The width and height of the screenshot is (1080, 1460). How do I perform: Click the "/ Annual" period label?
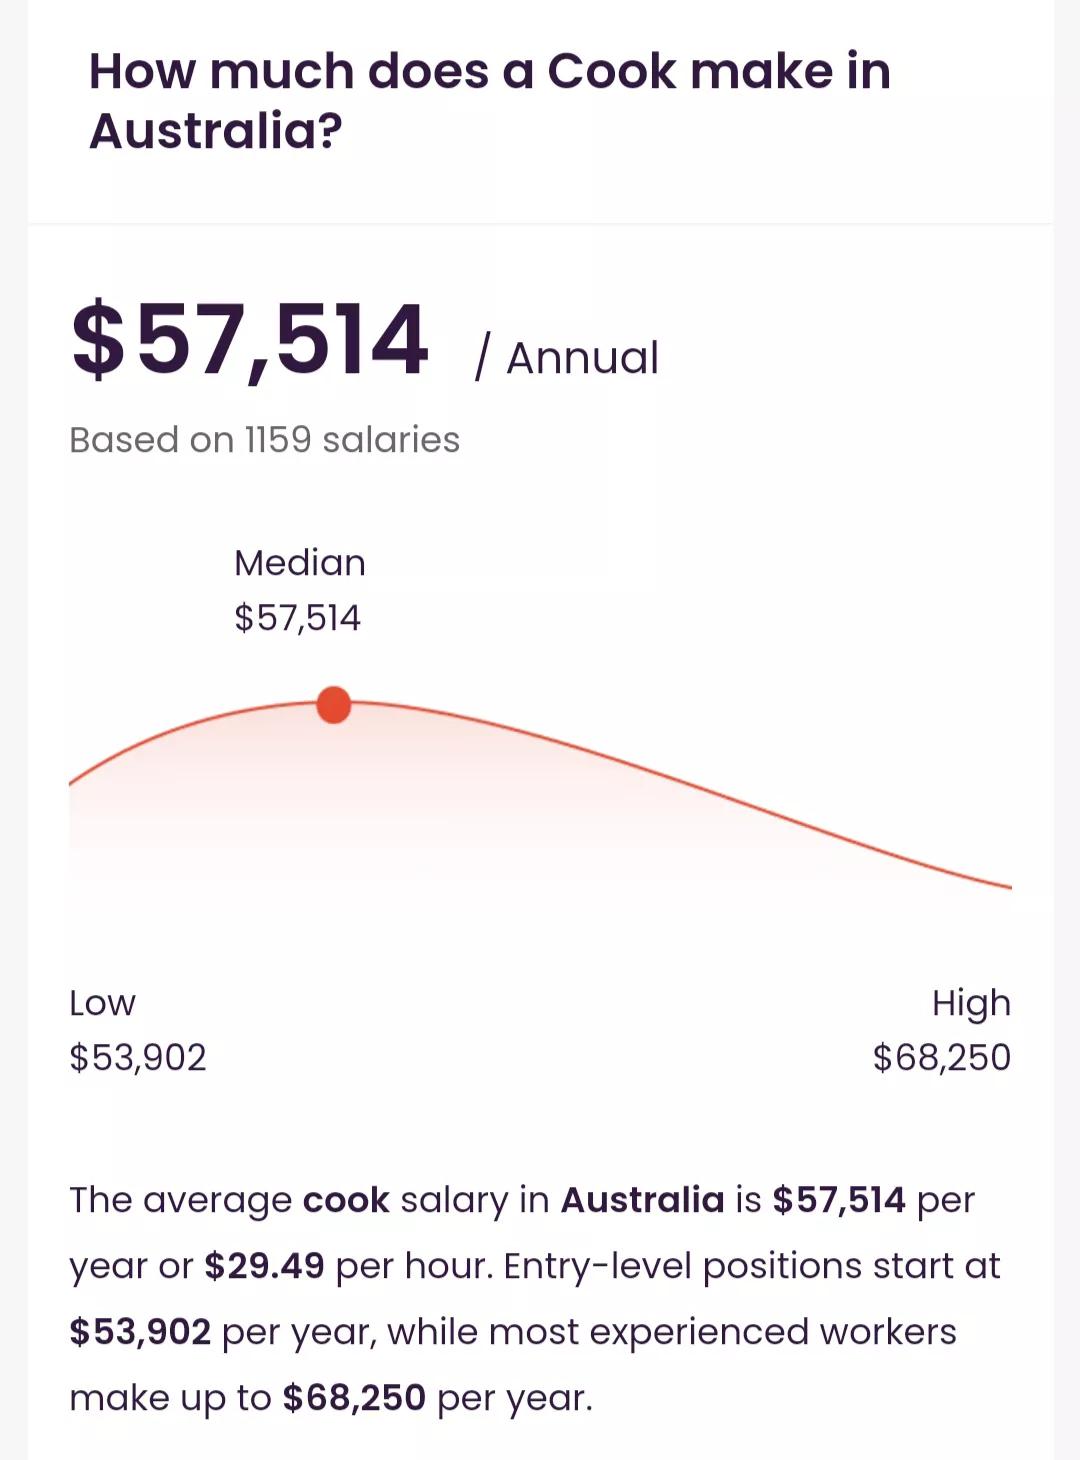coord(567,358)
